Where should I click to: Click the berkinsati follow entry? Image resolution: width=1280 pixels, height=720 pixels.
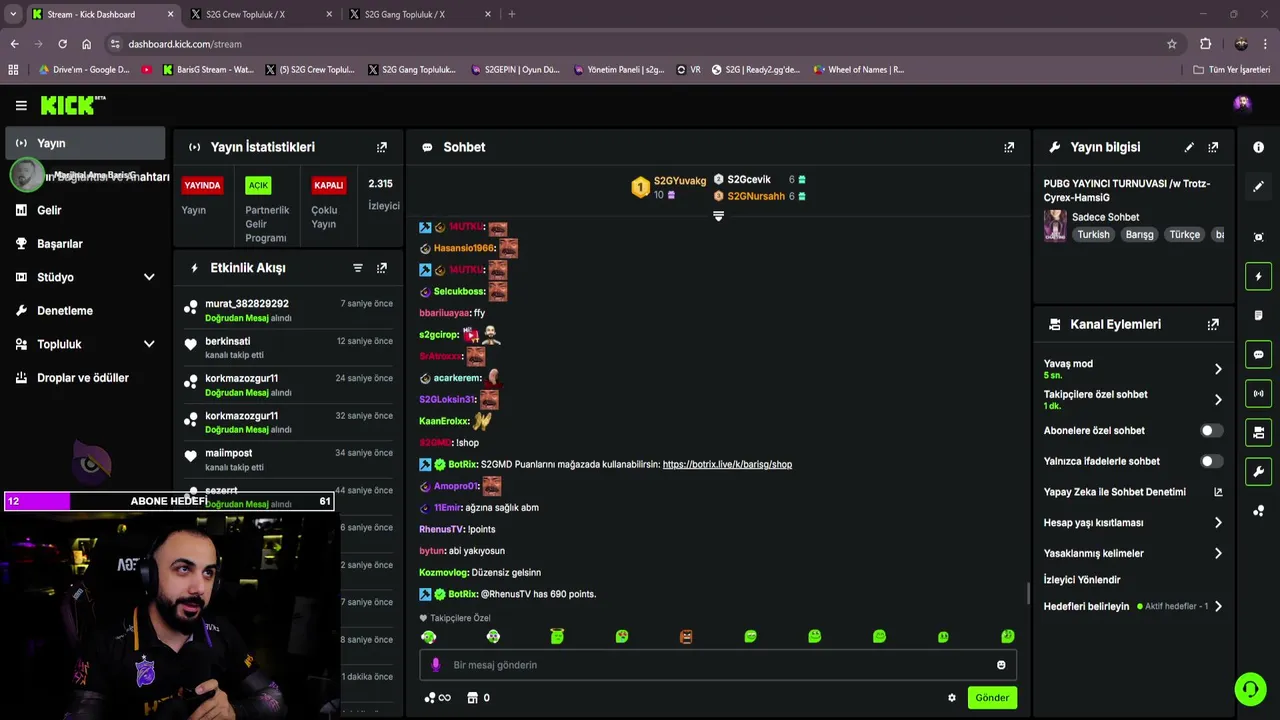point(288,348)
